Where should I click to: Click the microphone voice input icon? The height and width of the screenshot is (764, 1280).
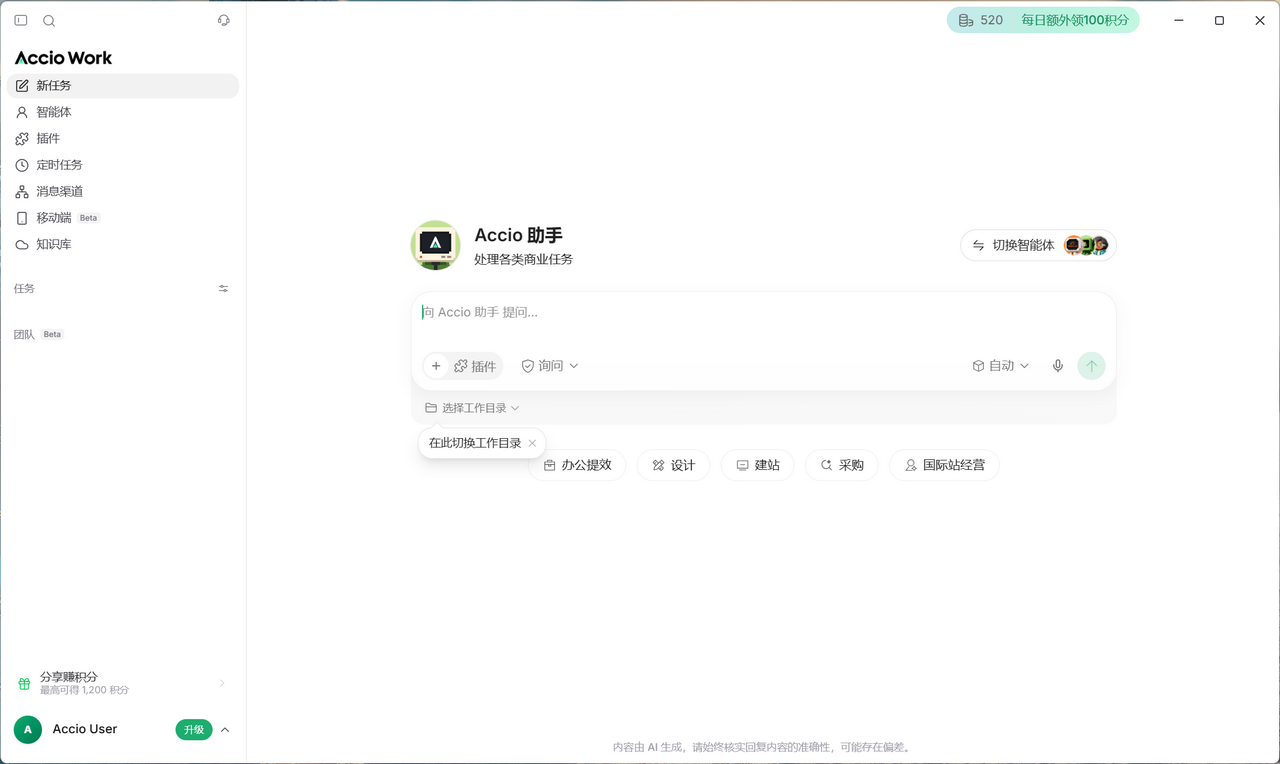(1058, 366)
